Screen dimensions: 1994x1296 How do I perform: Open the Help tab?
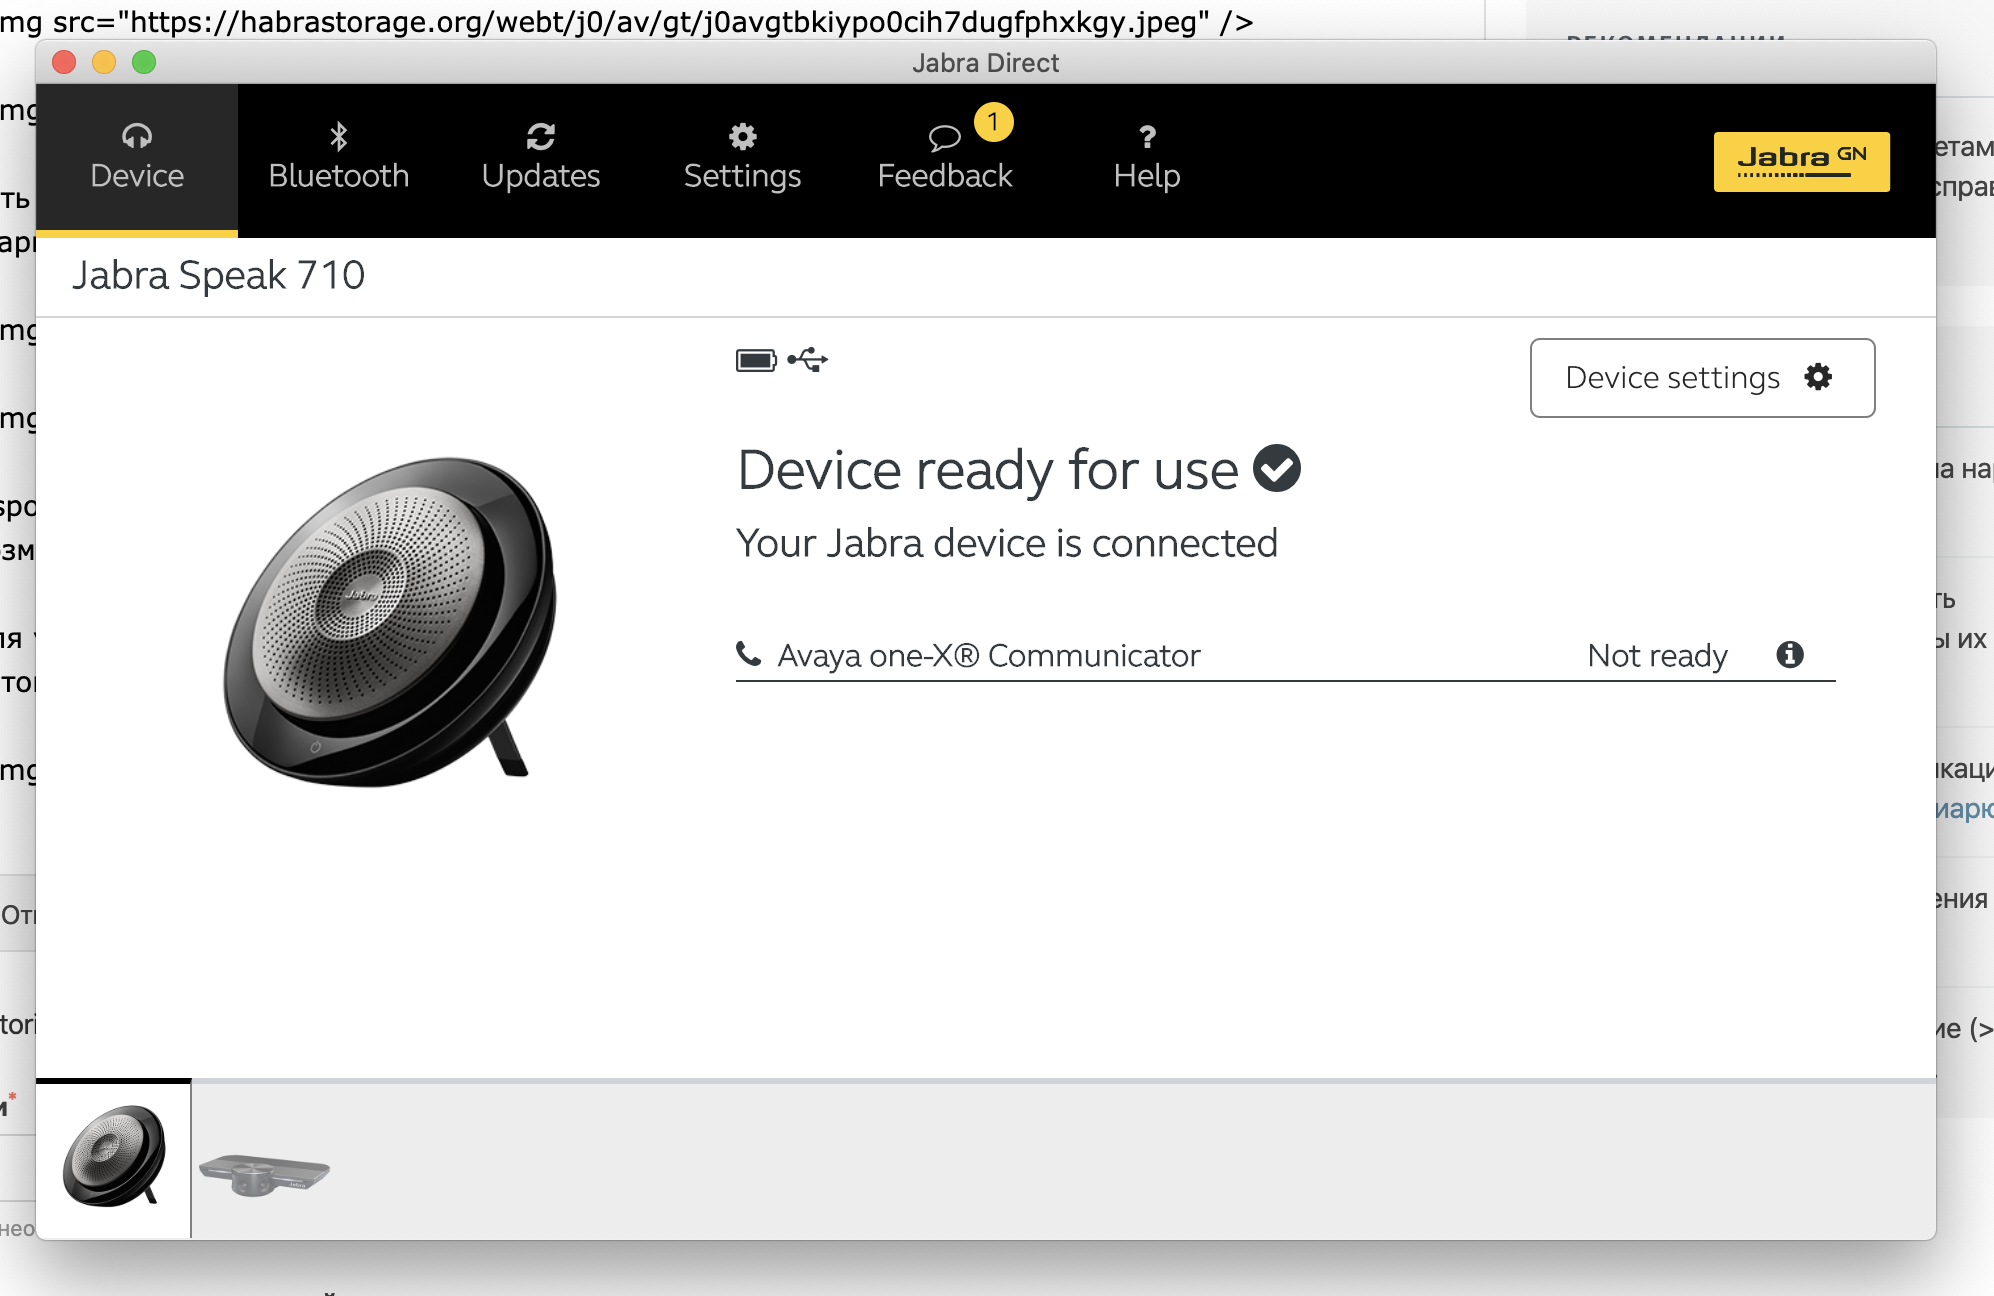click(x=1147, y=160)
